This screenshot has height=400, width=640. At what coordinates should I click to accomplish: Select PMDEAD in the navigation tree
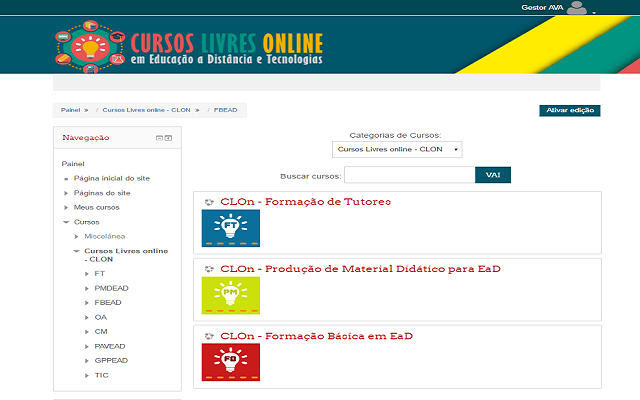click(x=111, y=288)
